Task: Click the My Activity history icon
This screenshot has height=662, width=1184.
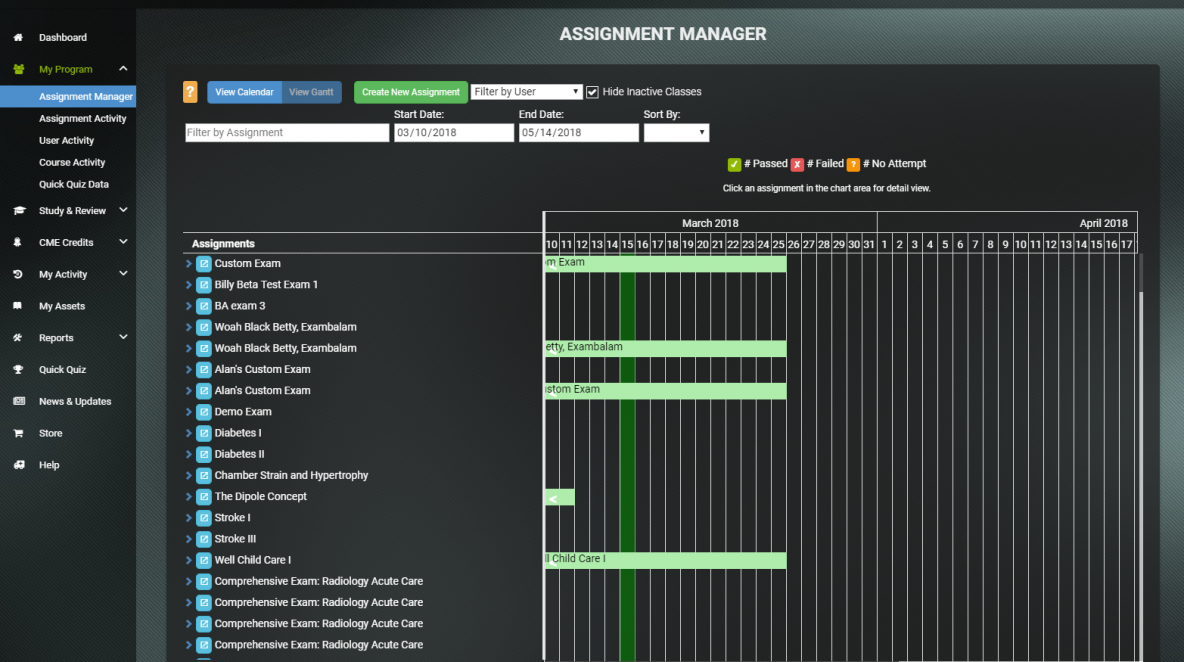Action: 17,274
